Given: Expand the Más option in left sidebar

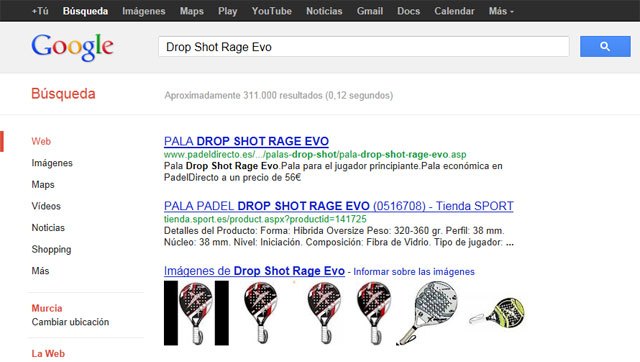Looking at the screenshot, I should (x=40, y=271).
